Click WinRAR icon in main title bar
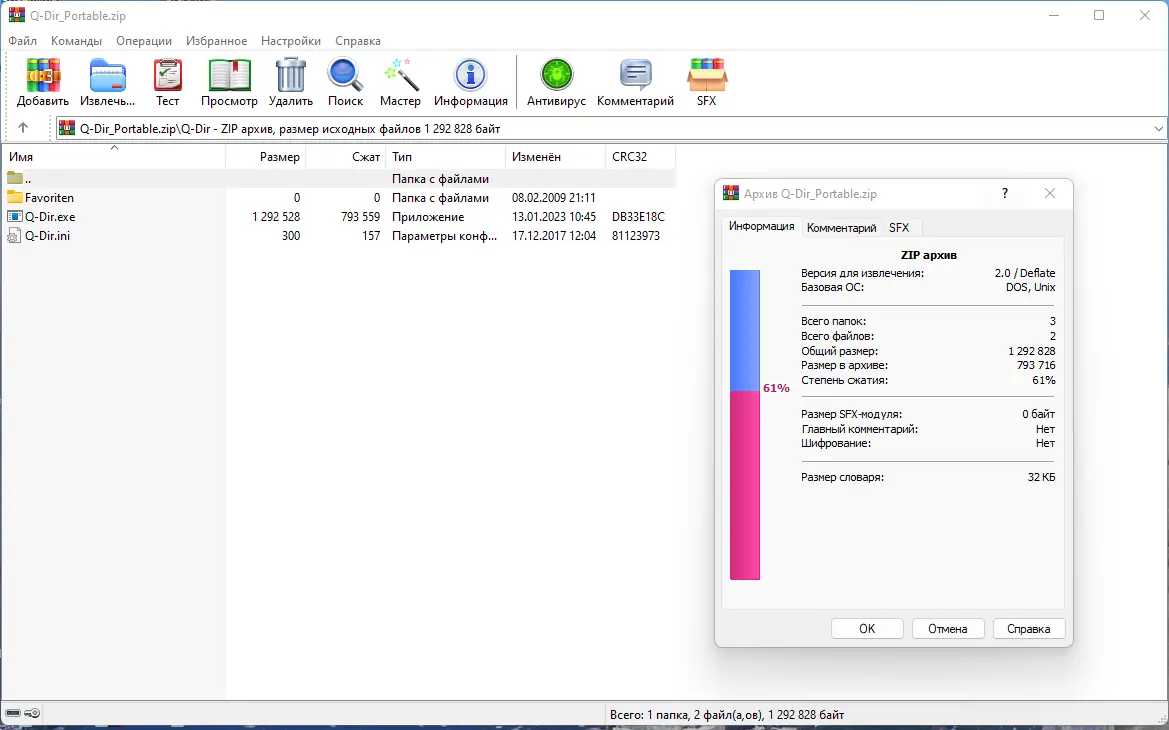The image size is (1169, 730). (x=16, y=15)
